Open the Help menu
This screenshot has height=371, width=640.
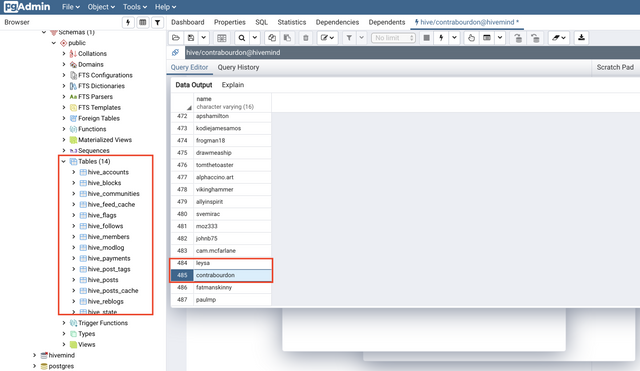[165, 7]
